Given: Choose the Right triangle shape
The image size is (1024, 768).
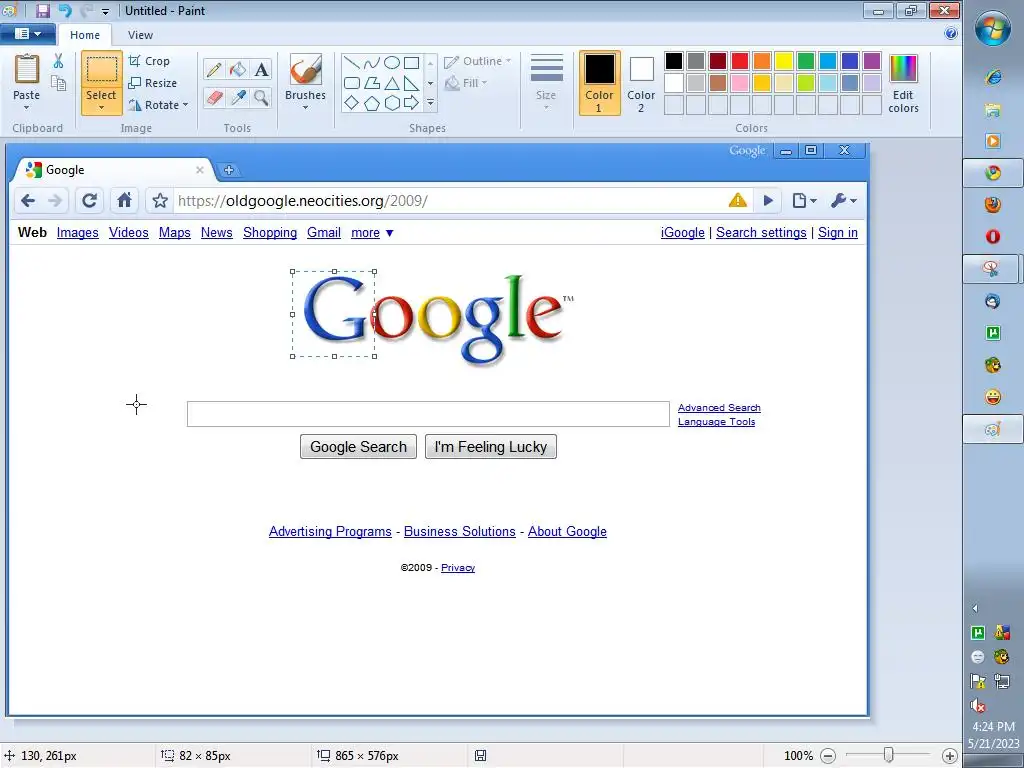Looking at the screenshot, I should [411, 83].
